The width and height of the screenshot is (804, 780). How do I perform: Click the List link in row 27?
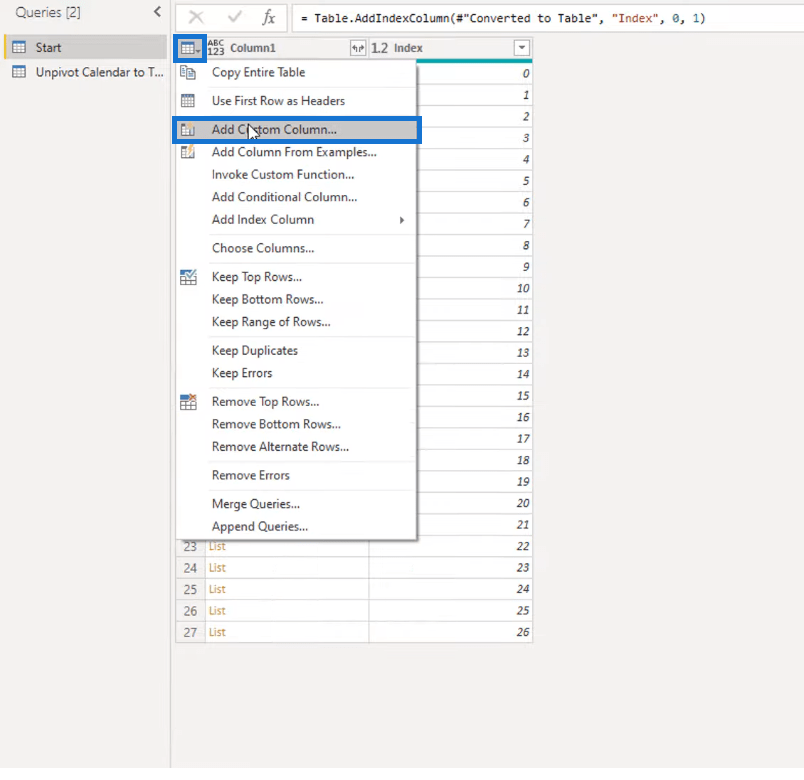(x=217, y=633)
